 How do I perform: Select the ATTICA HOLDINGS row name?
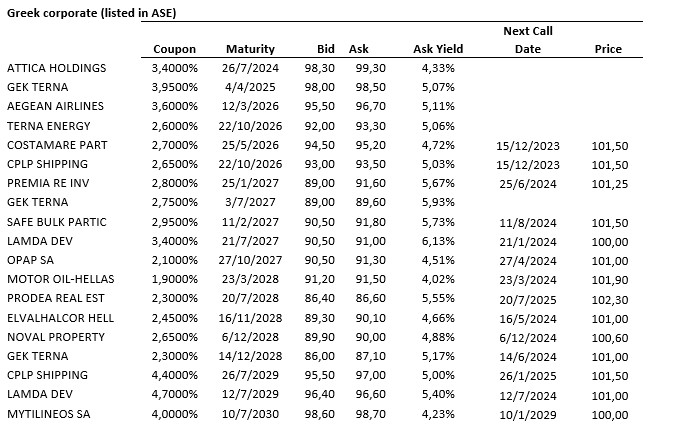pos(55,68)
